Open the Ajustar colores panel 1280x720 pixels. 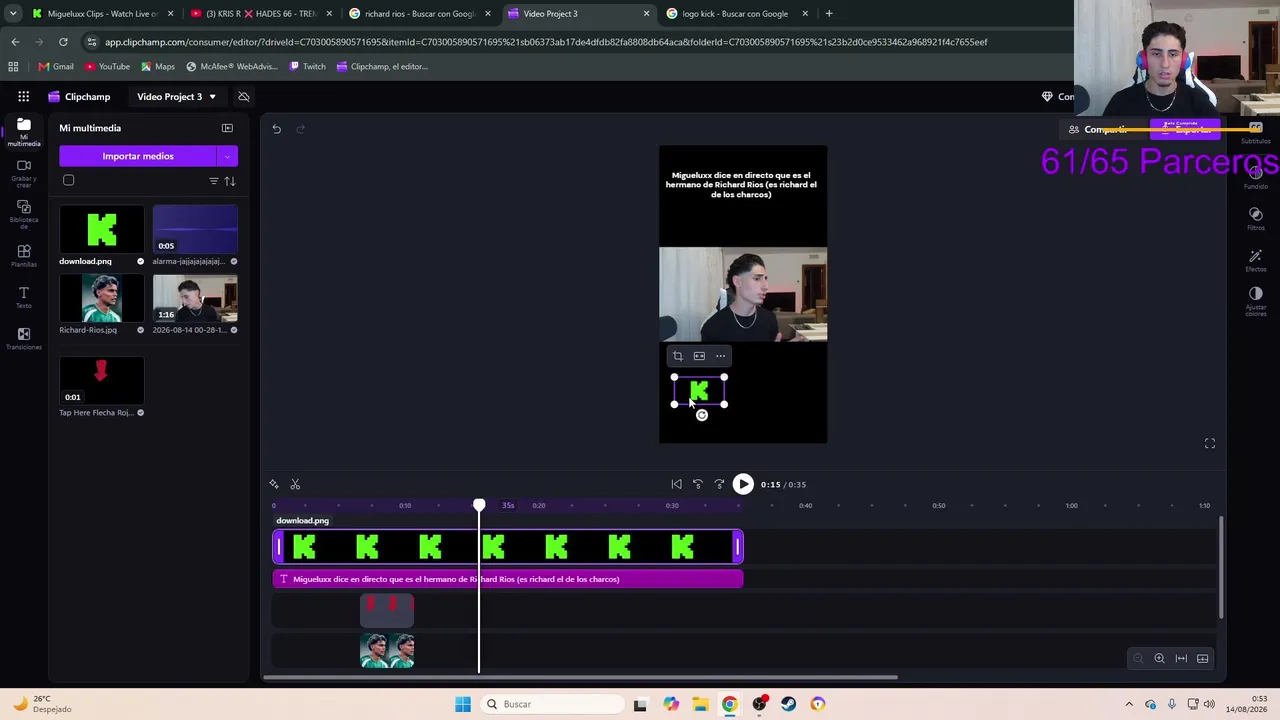point(1256,300)
